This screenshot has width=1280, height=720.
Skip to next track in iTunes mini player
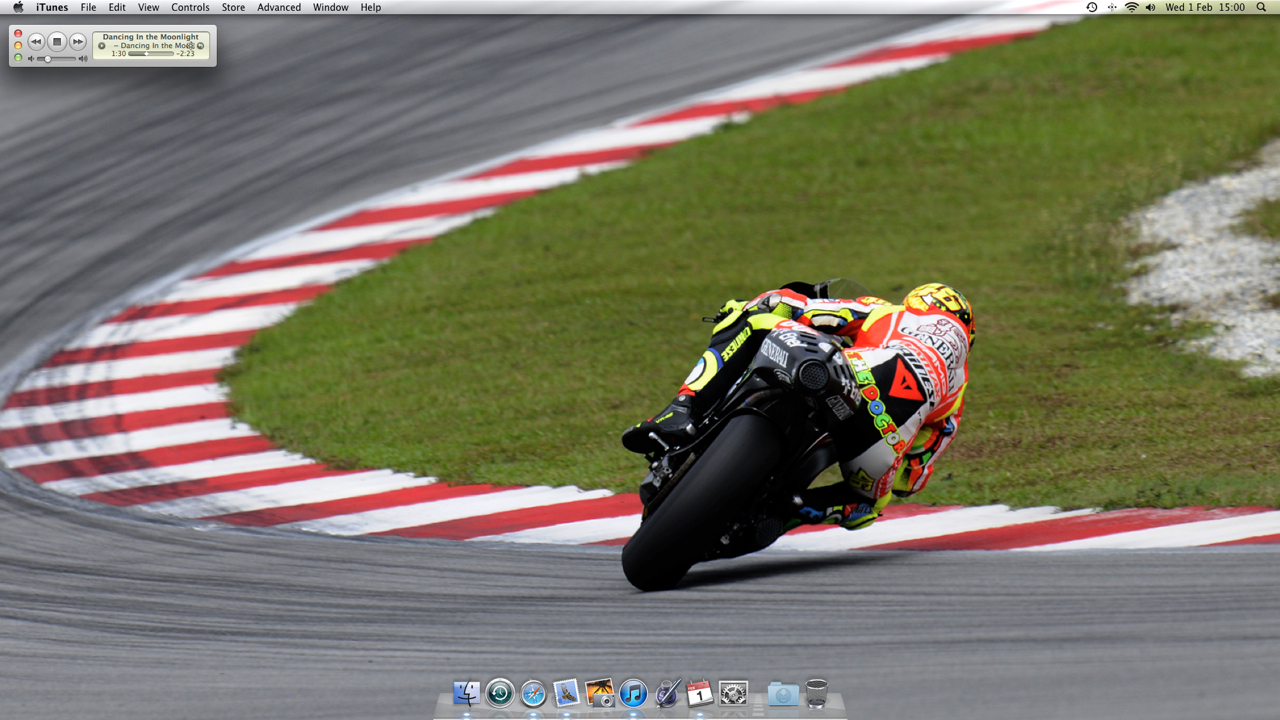(78, 42)
